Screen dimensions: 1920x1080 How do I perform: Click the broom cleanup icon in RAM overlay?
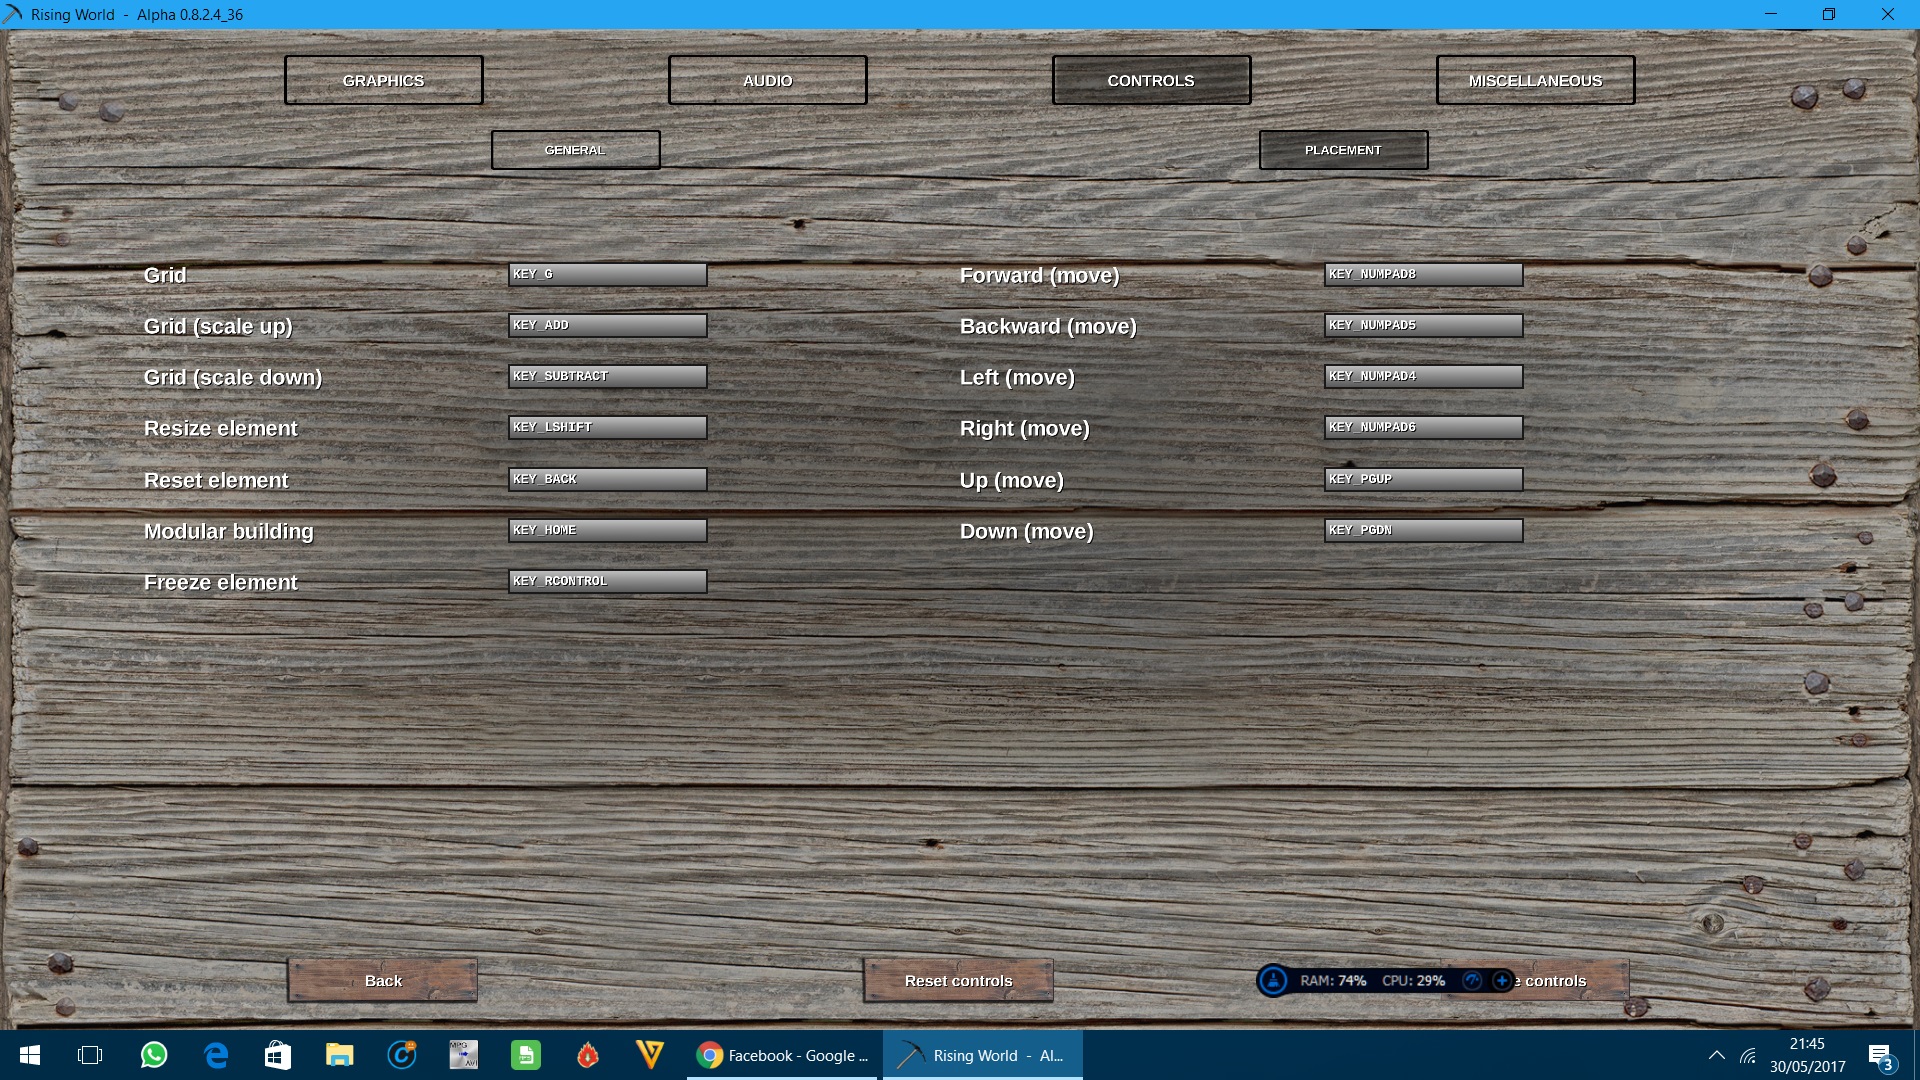pyautogui.click(x=1273, y=981)
